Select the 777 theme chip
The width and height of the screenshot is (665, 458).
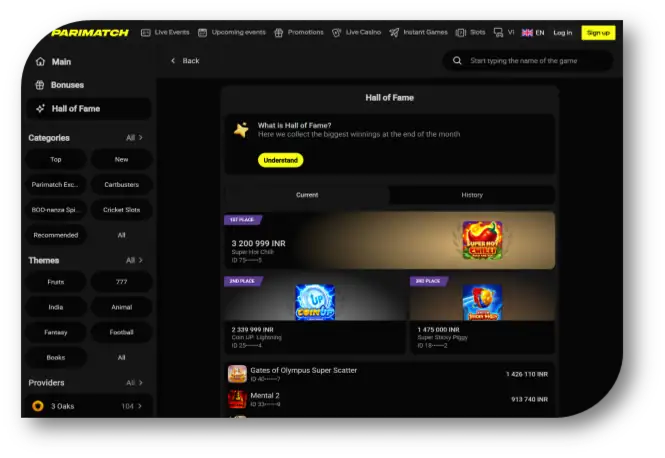coord(121,282)
